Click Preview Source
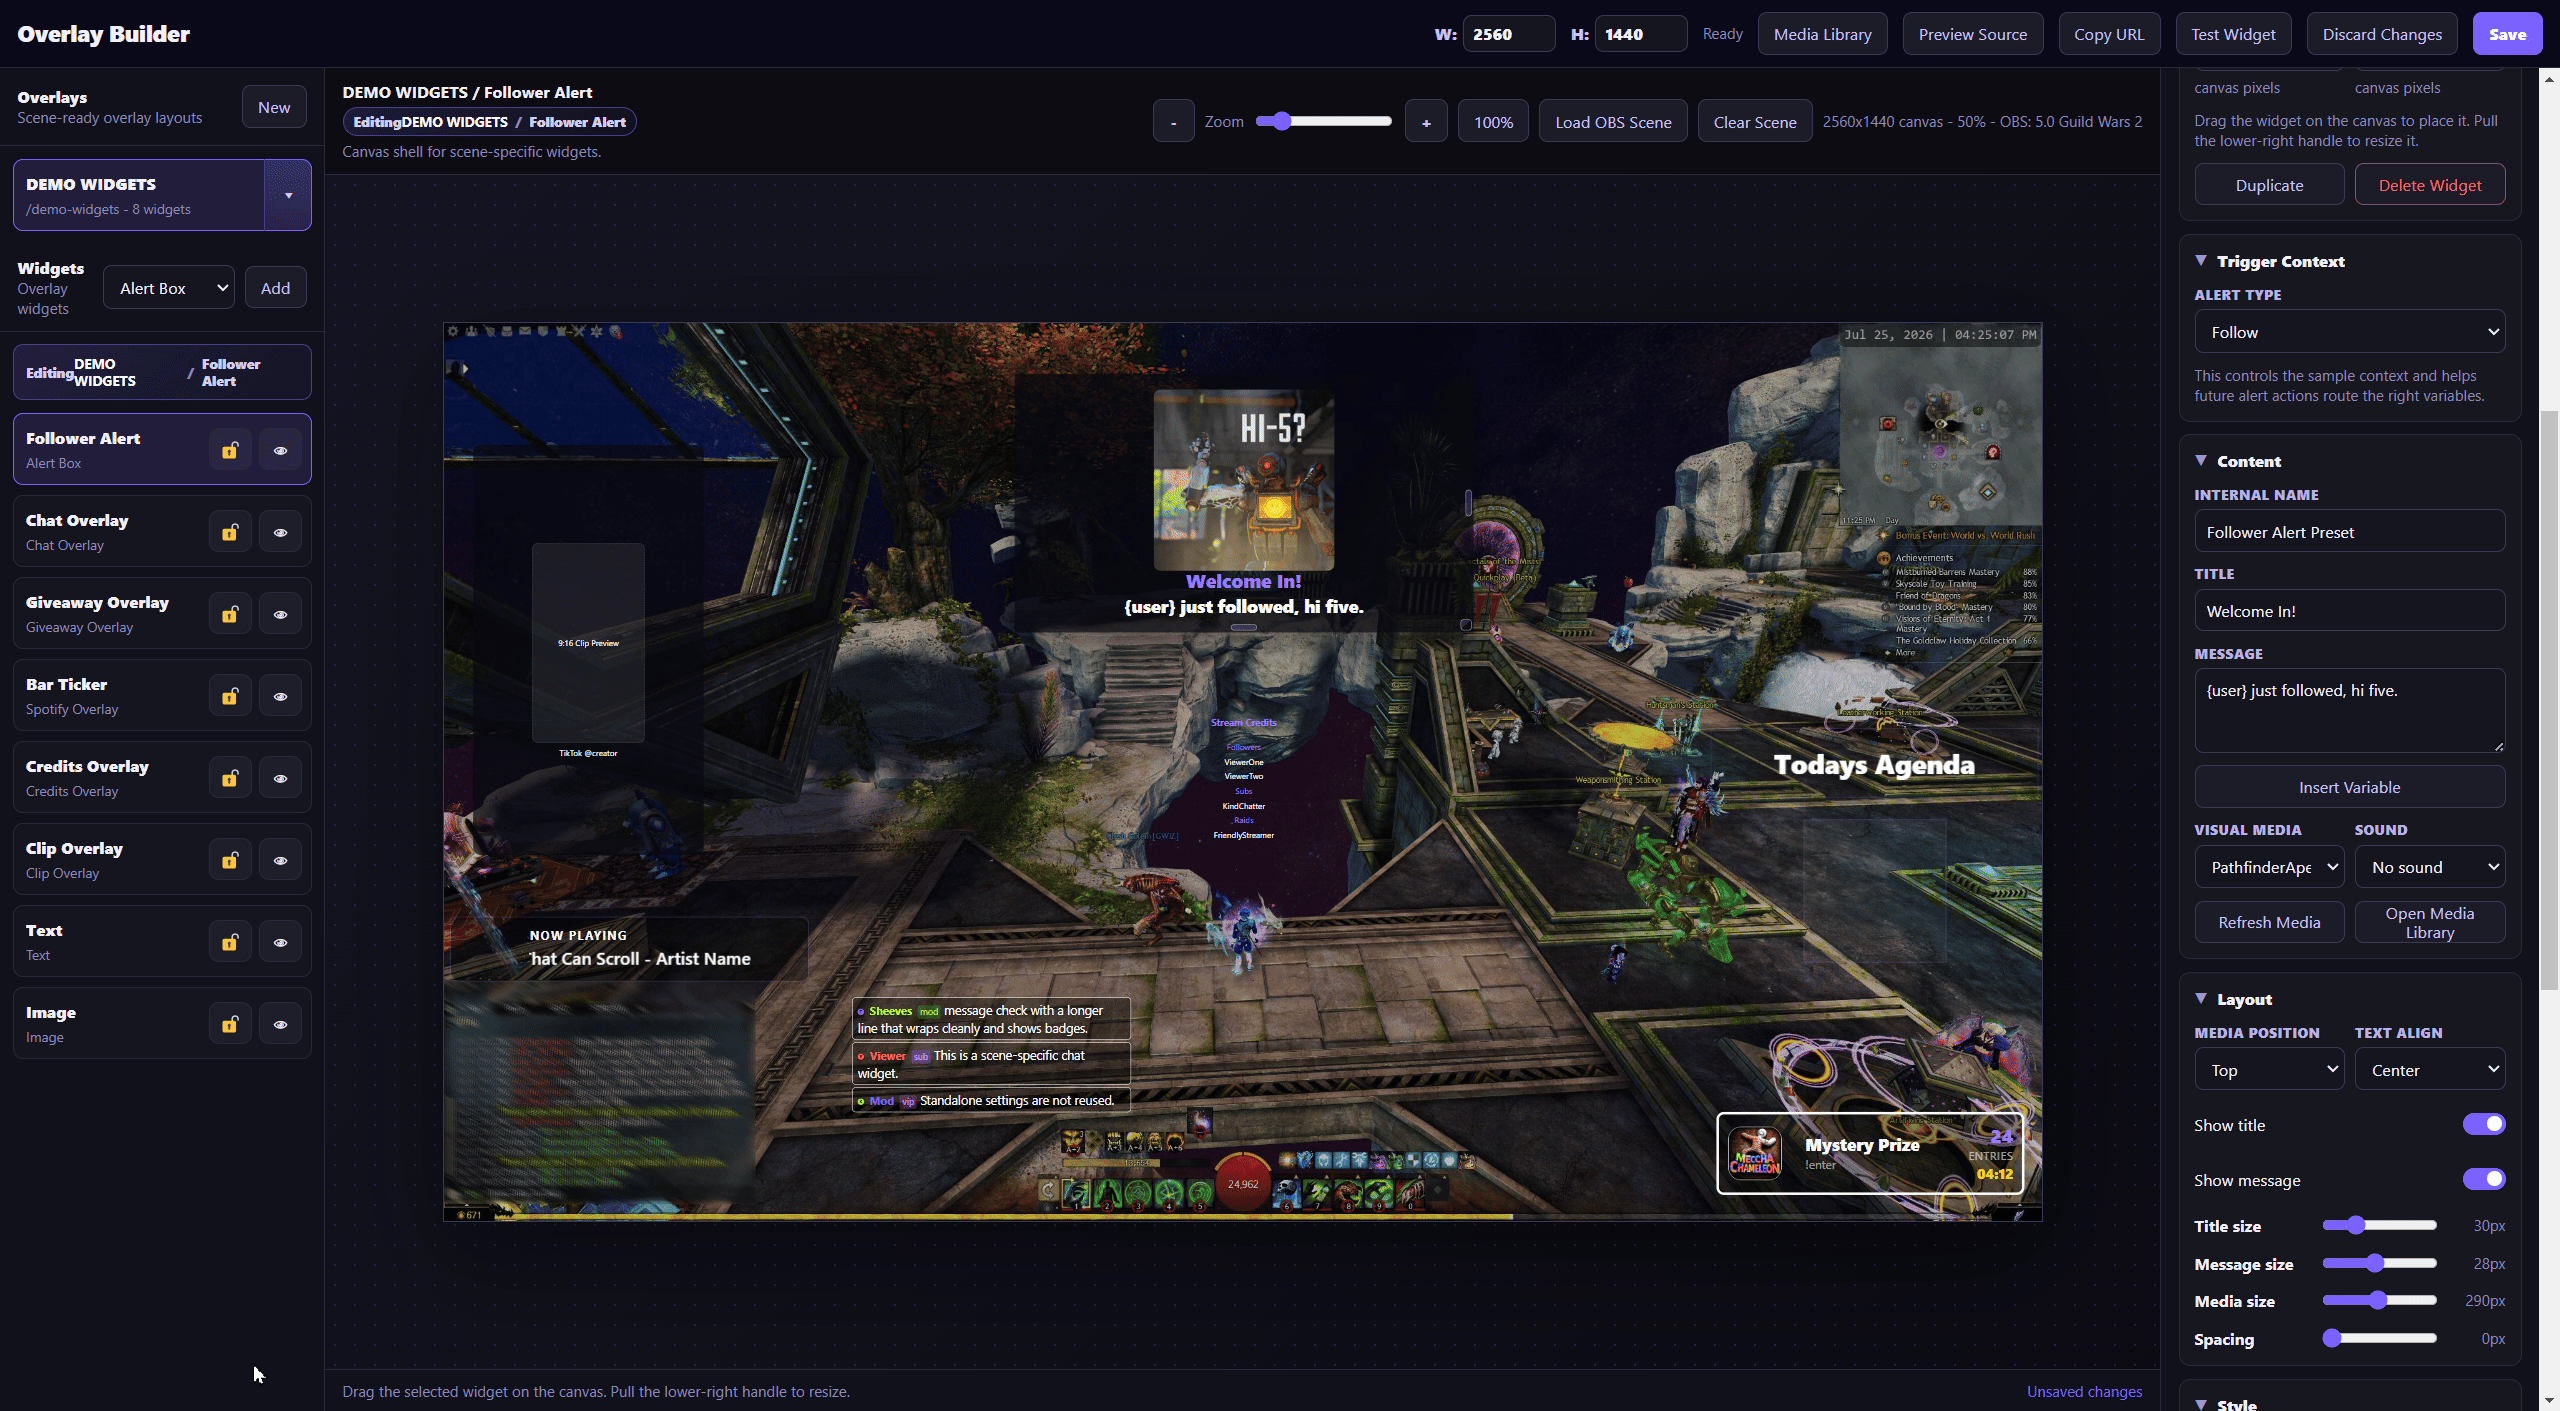This screenshot has height=1411, width=2560. tap(1972, 34)
